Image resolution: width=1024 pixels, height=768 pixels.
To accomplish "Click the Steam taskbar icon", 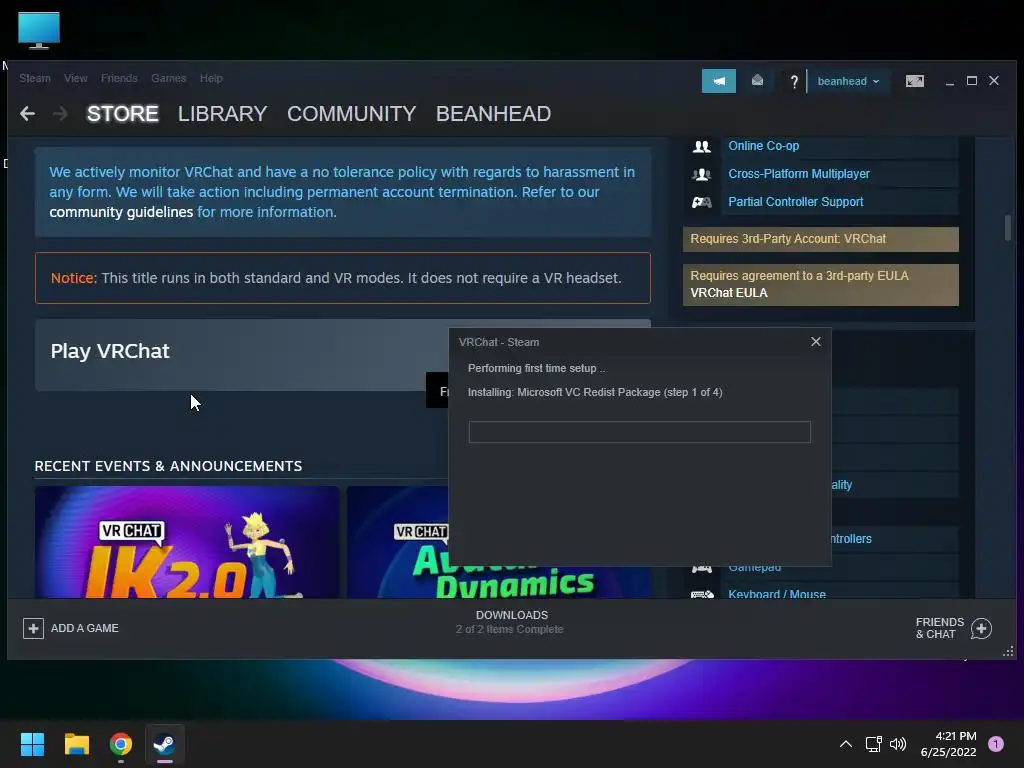I will point(165,744).
